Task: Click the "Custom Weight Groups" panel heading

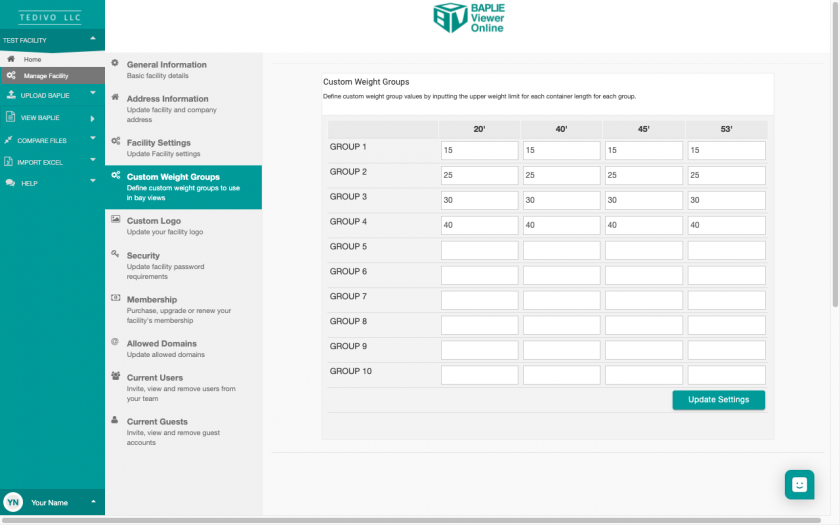Action: [366, 81]
